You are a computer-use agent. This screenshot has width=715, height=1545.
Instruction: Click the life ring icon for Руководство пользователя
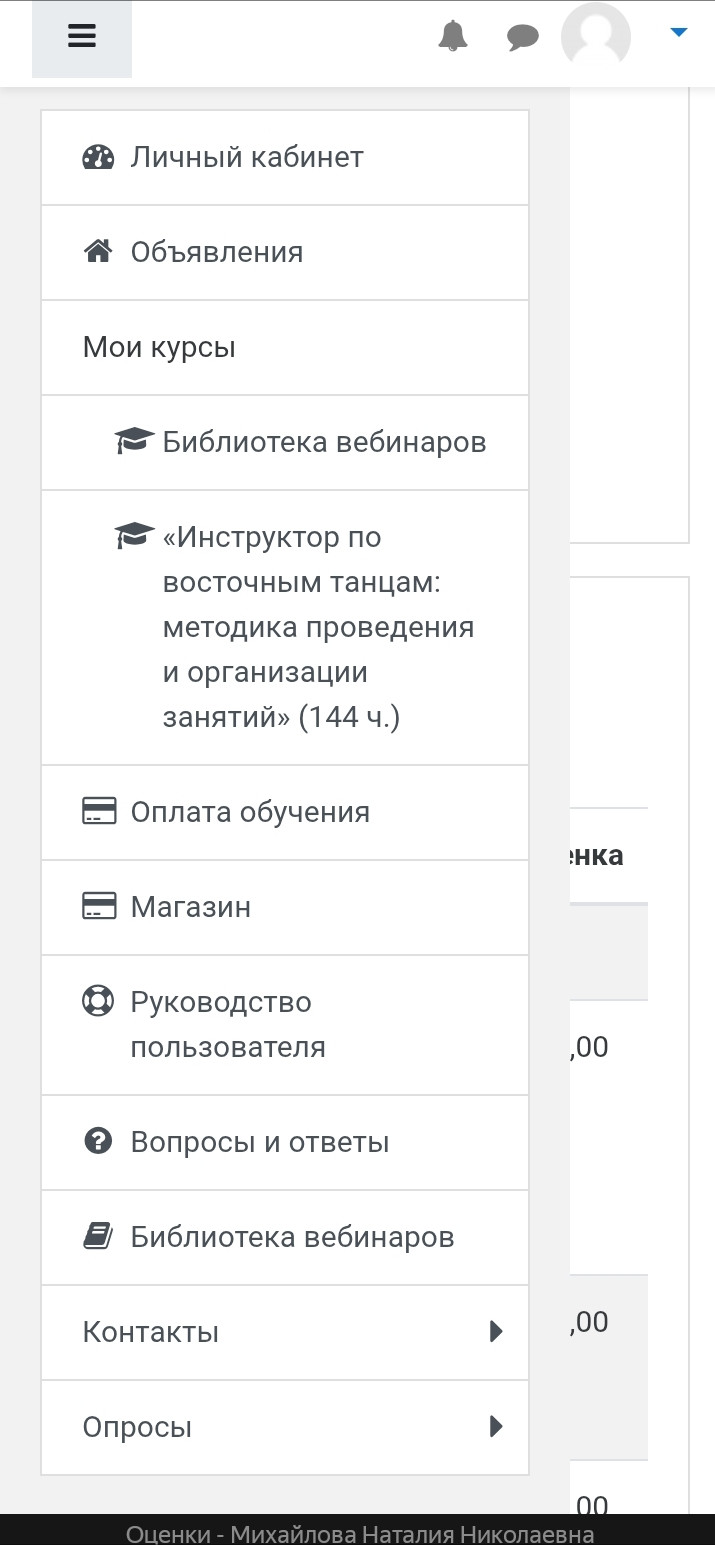pyautogui.click(x=98, y=1001)
